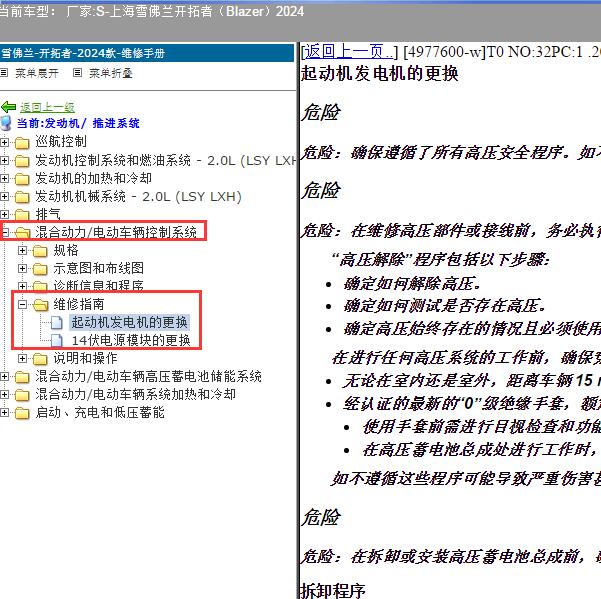Expand 发动机的加热和冷却 node
This screenshot has width=601, height=599.
click(x=4, y=179)
